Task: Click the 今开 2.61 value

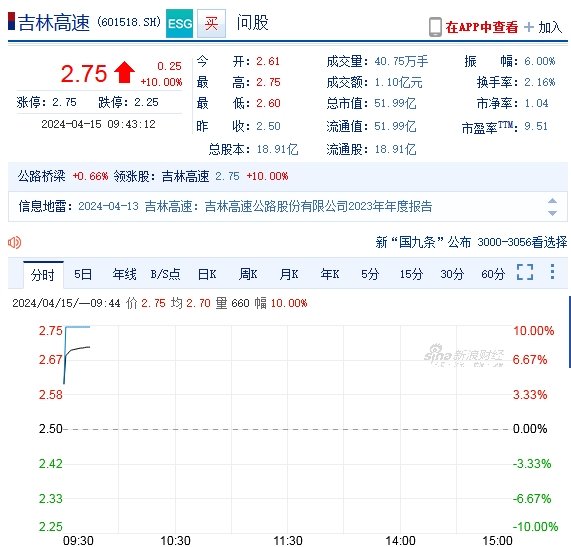Action: (268, 61)
